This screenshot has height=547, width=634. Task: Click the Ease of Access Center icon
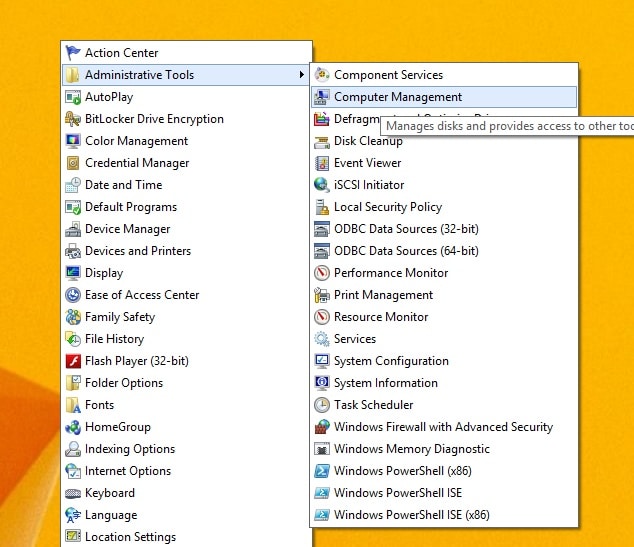73,295
